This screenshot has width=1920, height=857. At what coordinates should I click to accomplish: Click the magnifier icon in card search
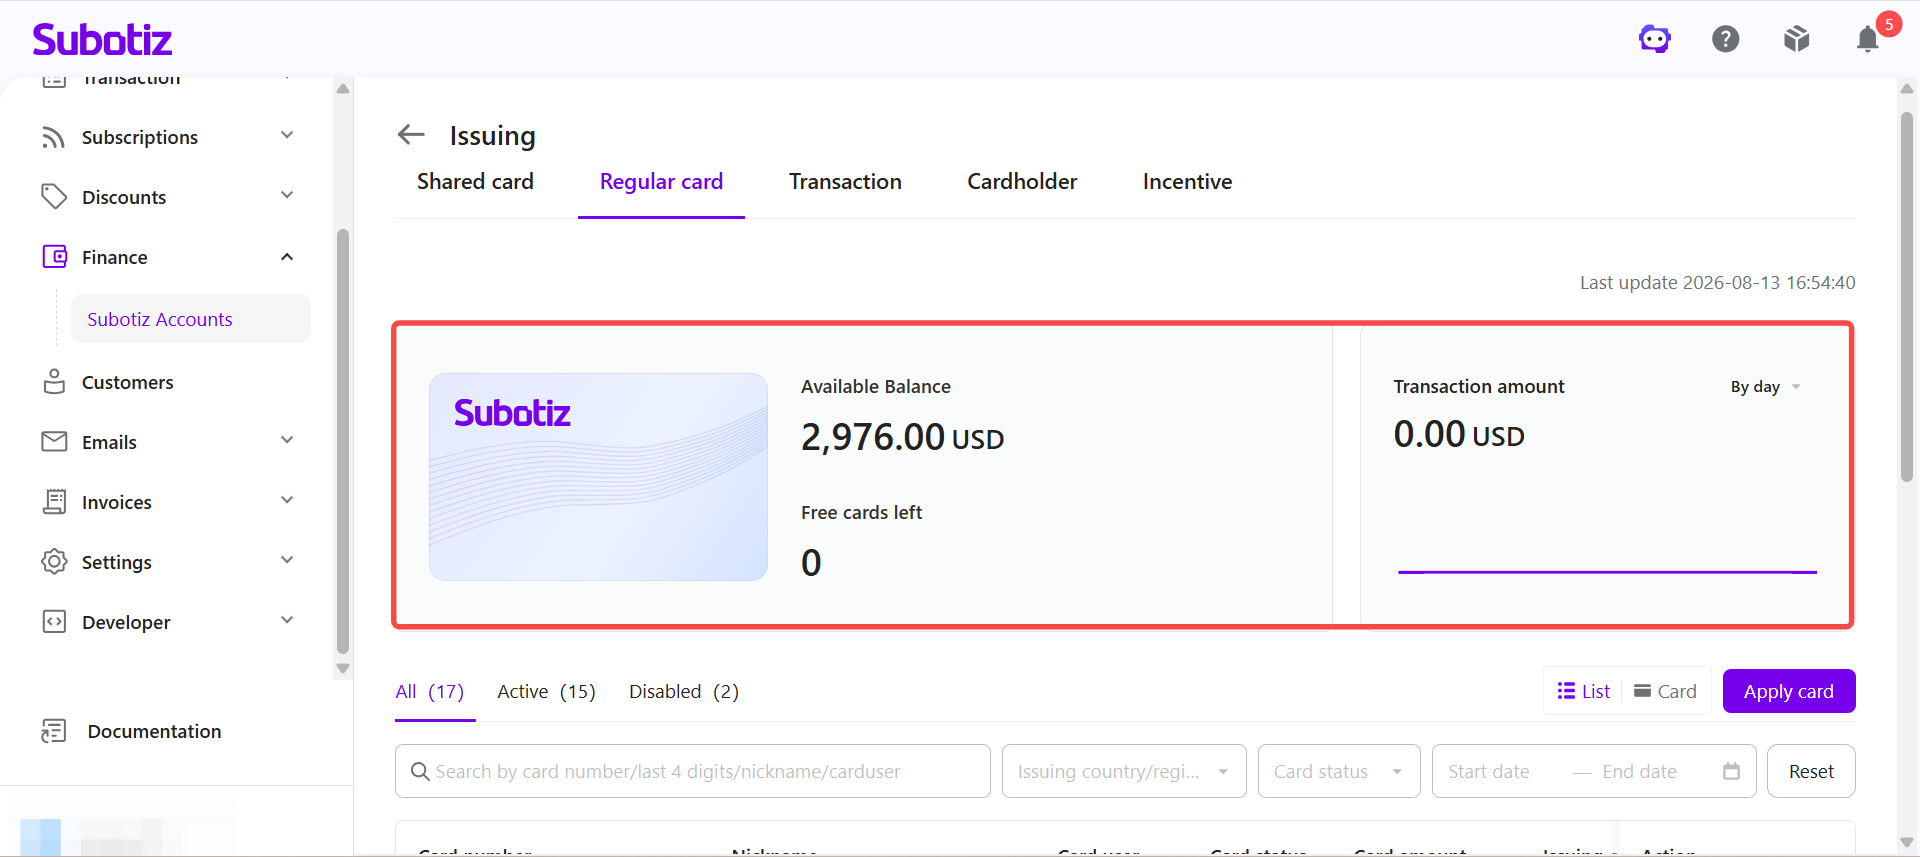(x=420, y=771)
